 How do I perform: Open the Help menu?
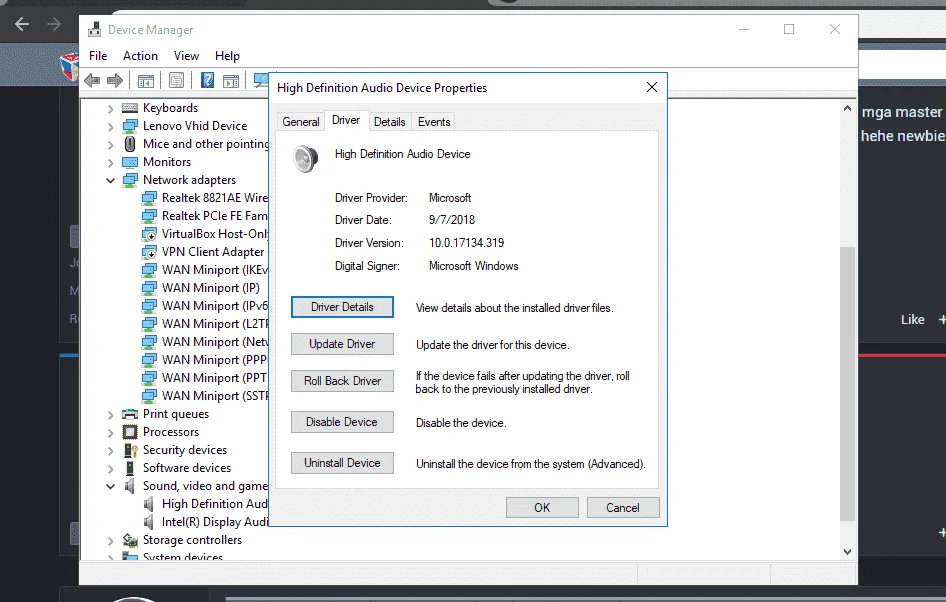227,55
